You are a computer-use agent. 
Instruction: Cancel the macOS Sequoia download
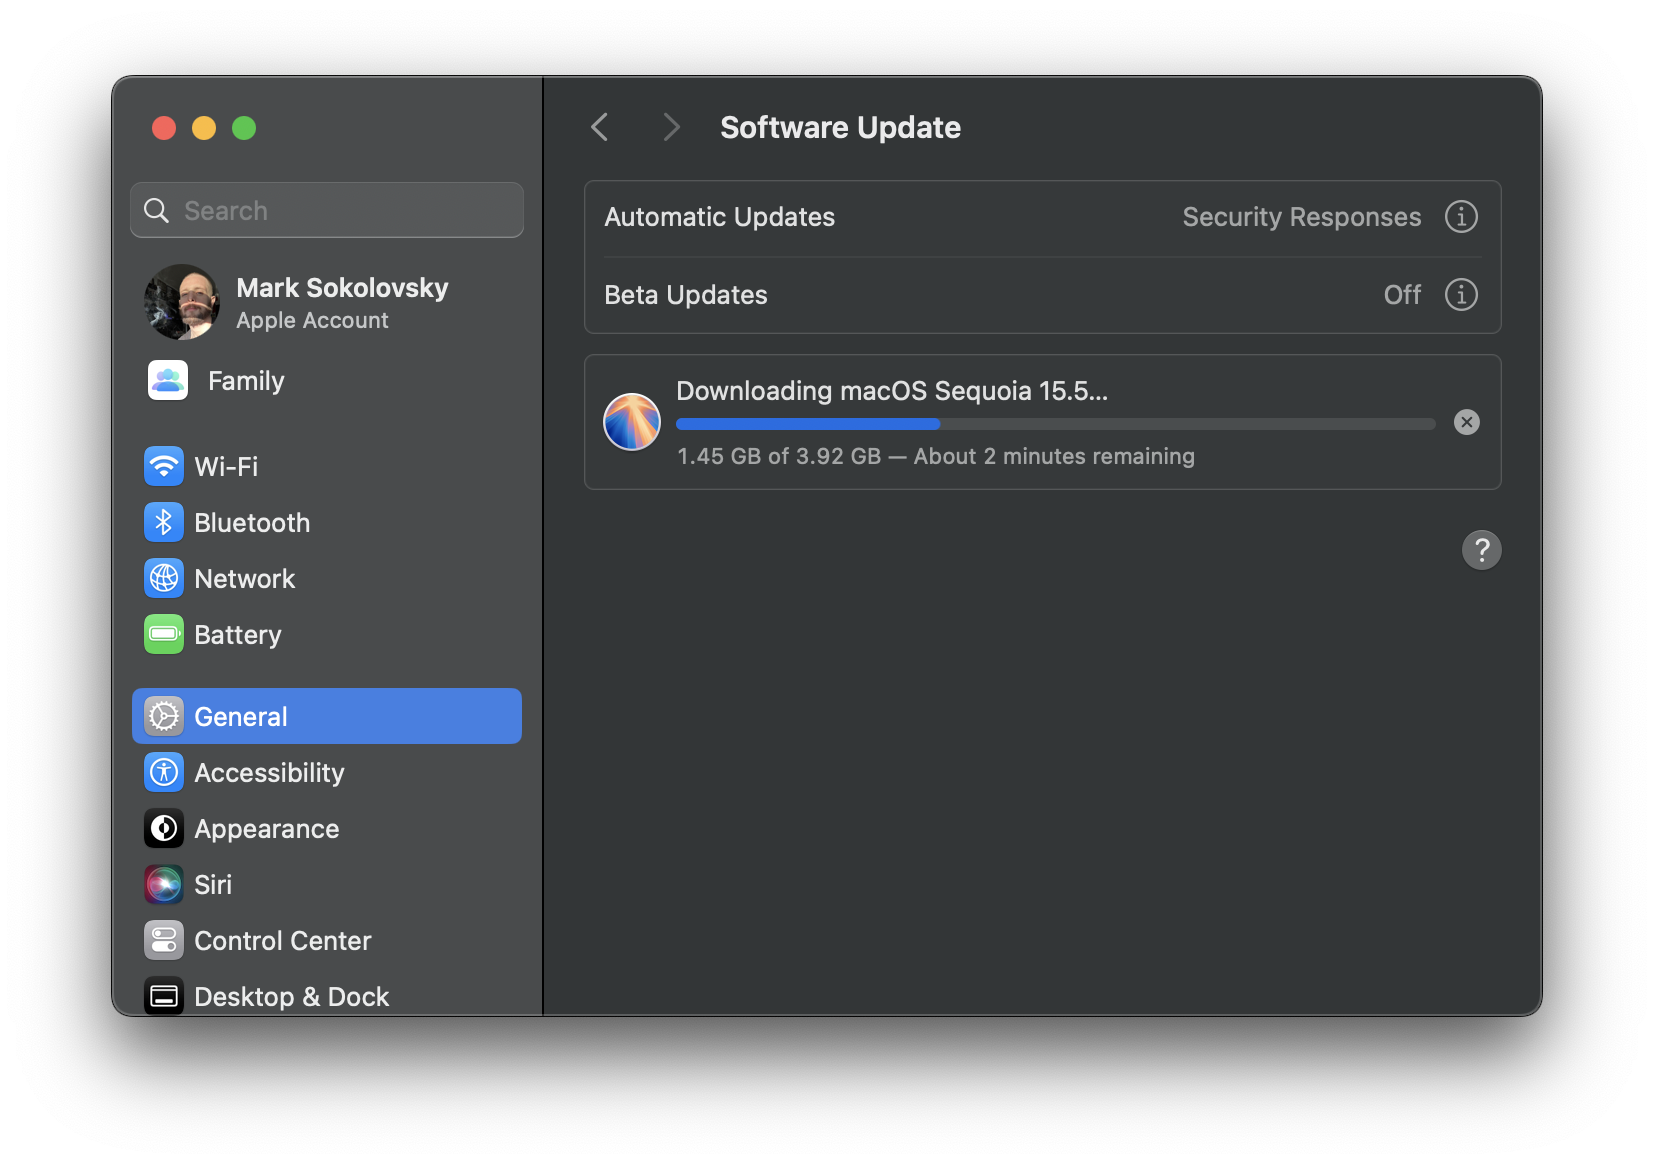[x=1467, y=422]
